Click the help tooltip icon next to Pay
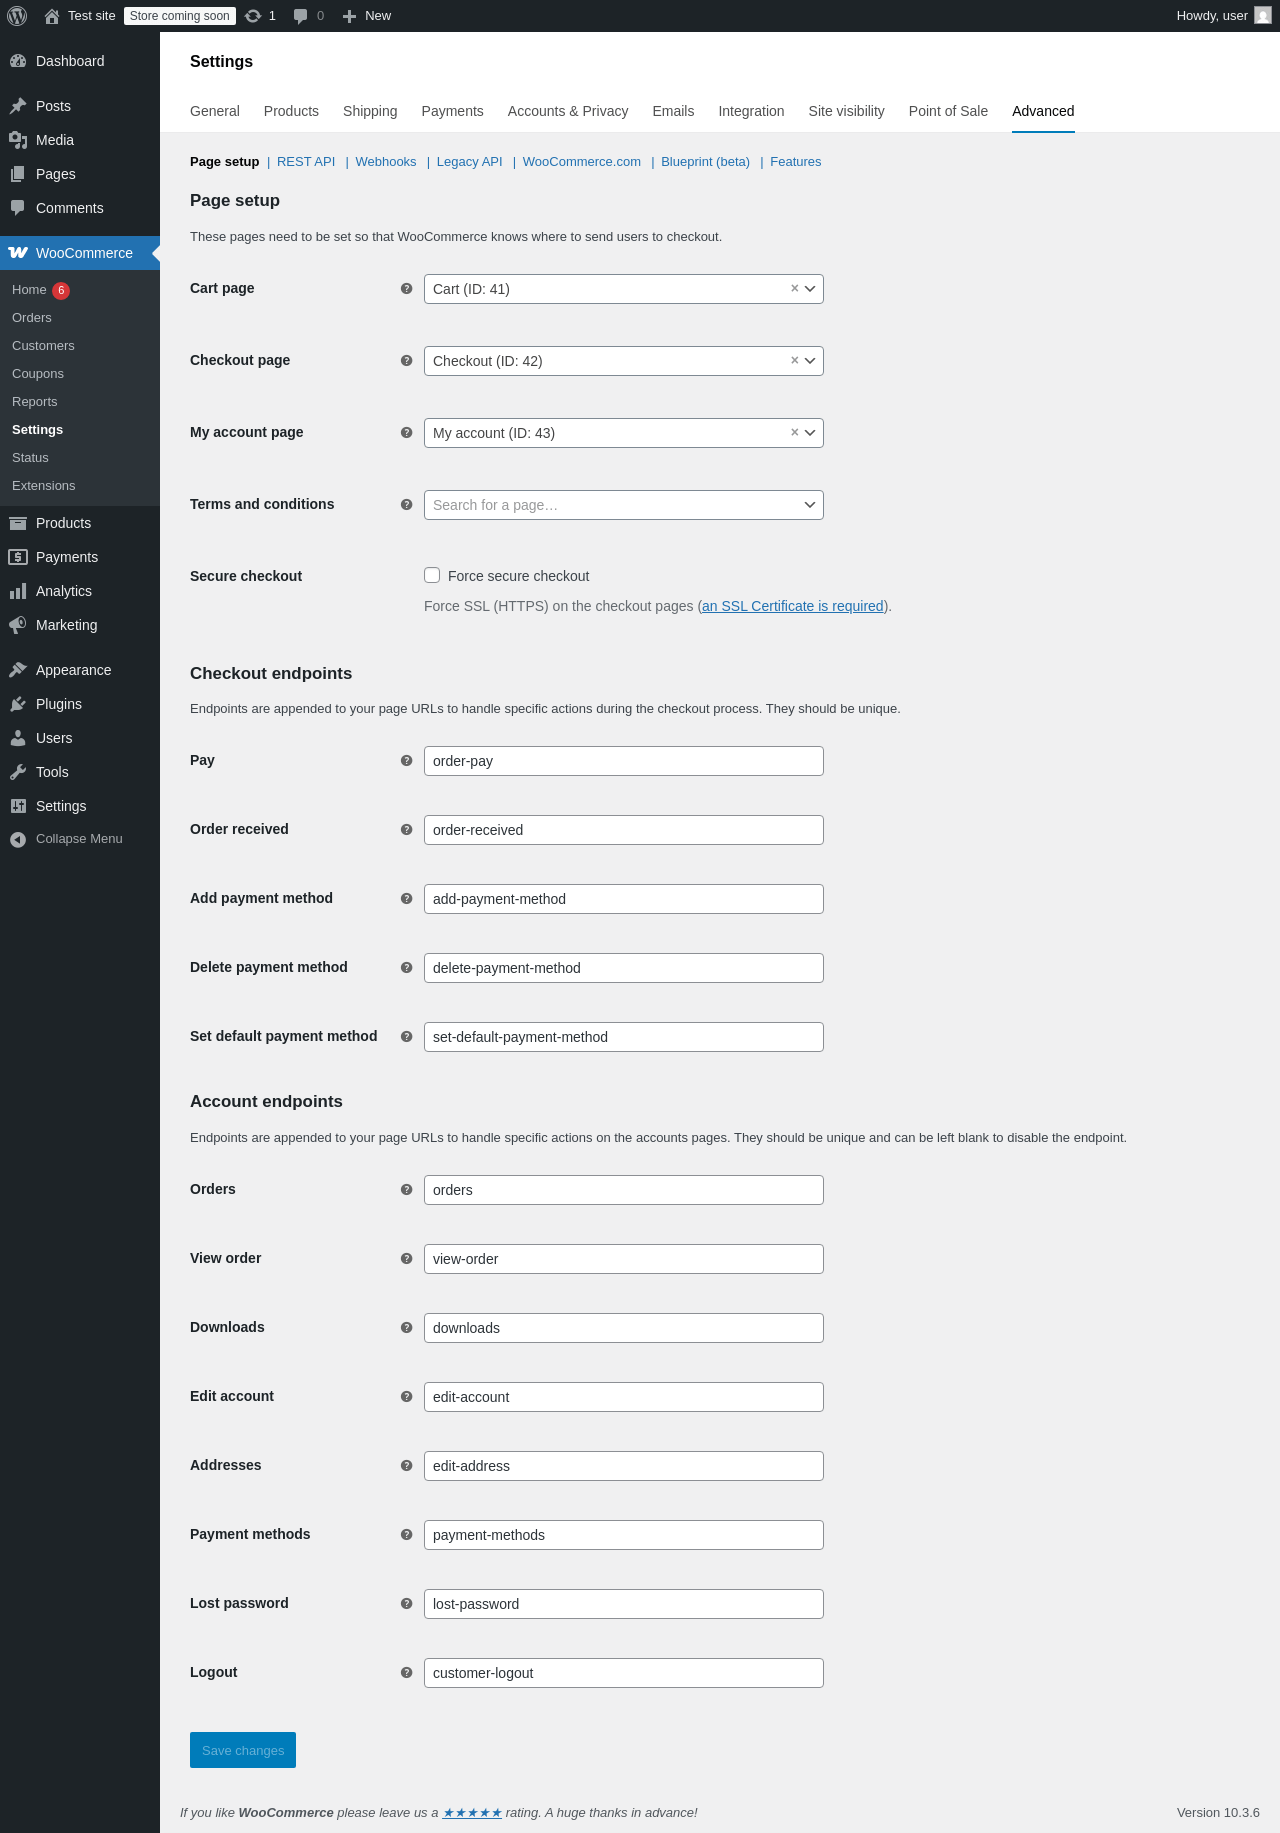This screenshot has width=1280, height=1833. [406, 761]
